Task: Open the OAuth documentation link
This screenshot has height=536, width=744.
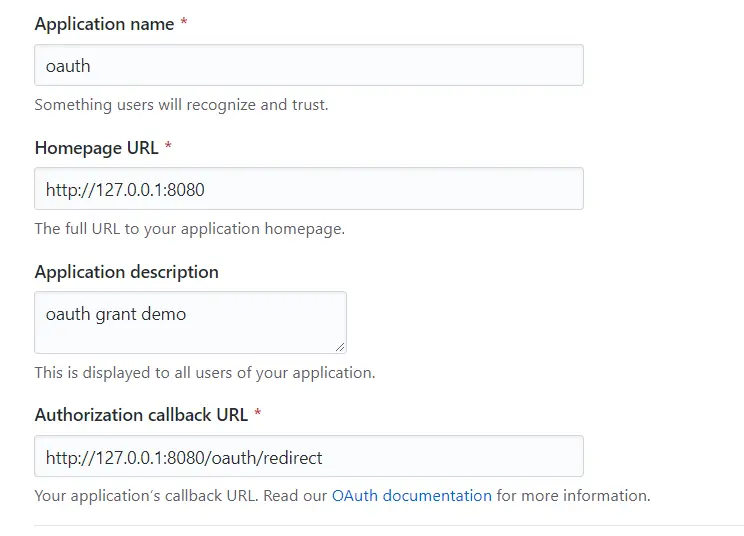Action: pos(412,496)
